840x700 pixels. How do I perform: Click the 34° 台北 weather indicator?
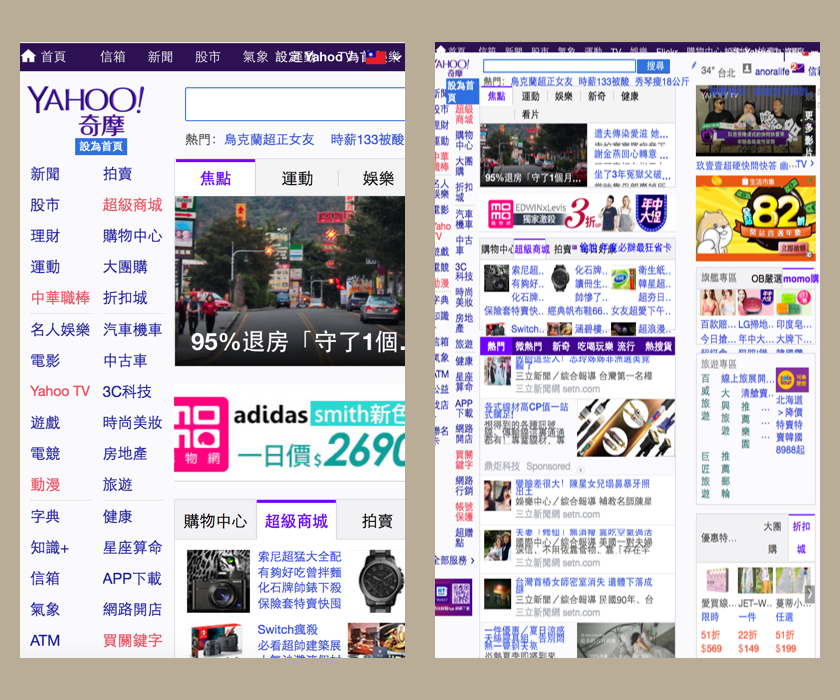click(x=718, y=71)
